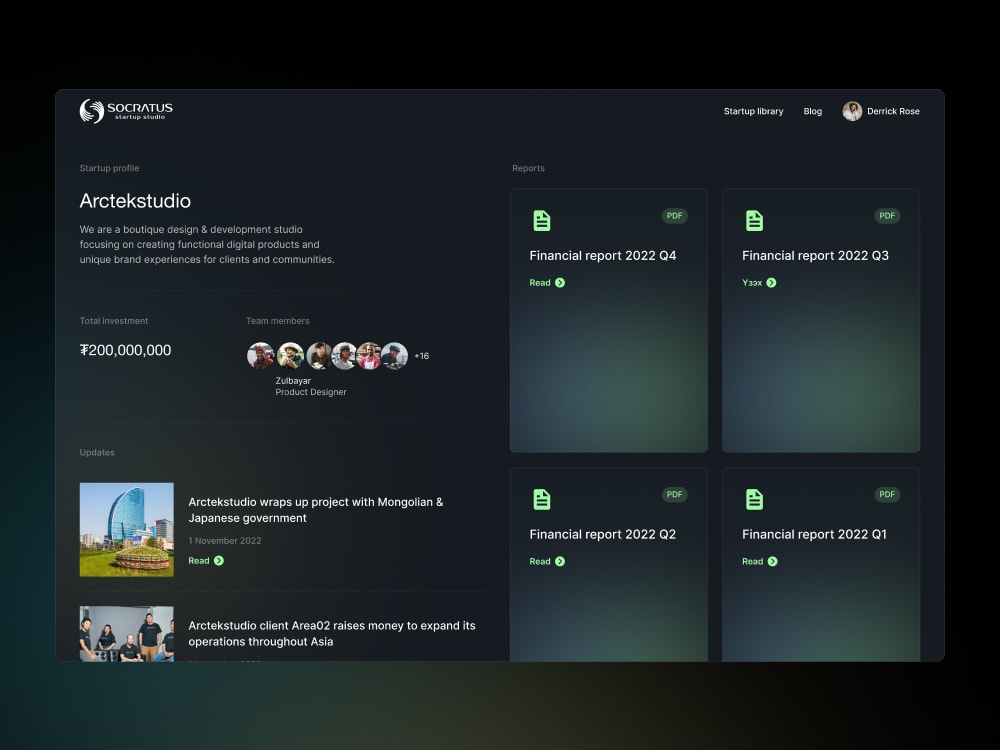The image size is (1000, 750).
Task: Open the Financial report 2022 Q1 title
Action: click(814, 534)
